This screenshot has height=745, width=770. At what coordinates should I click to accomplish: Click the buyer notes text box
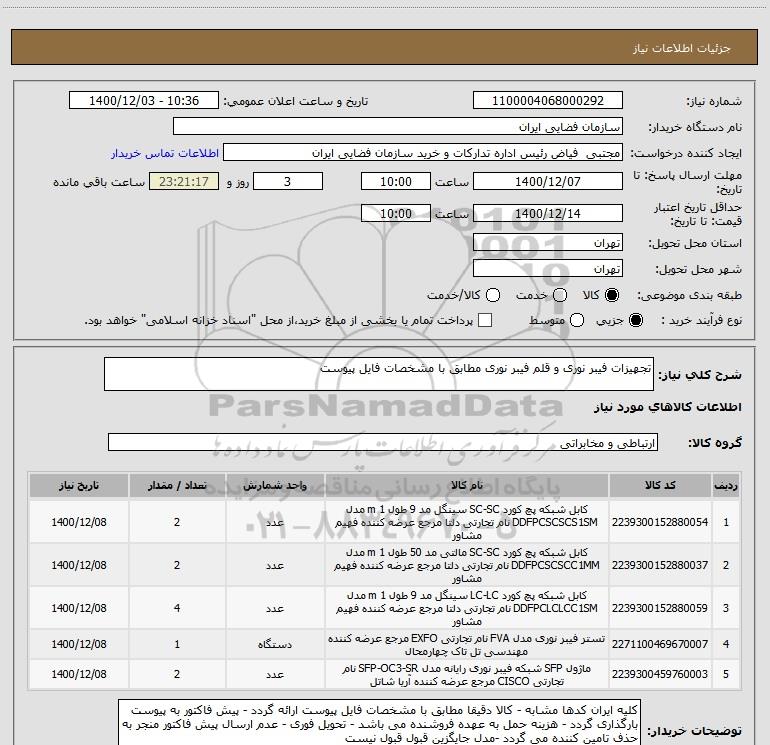(380, 724)
